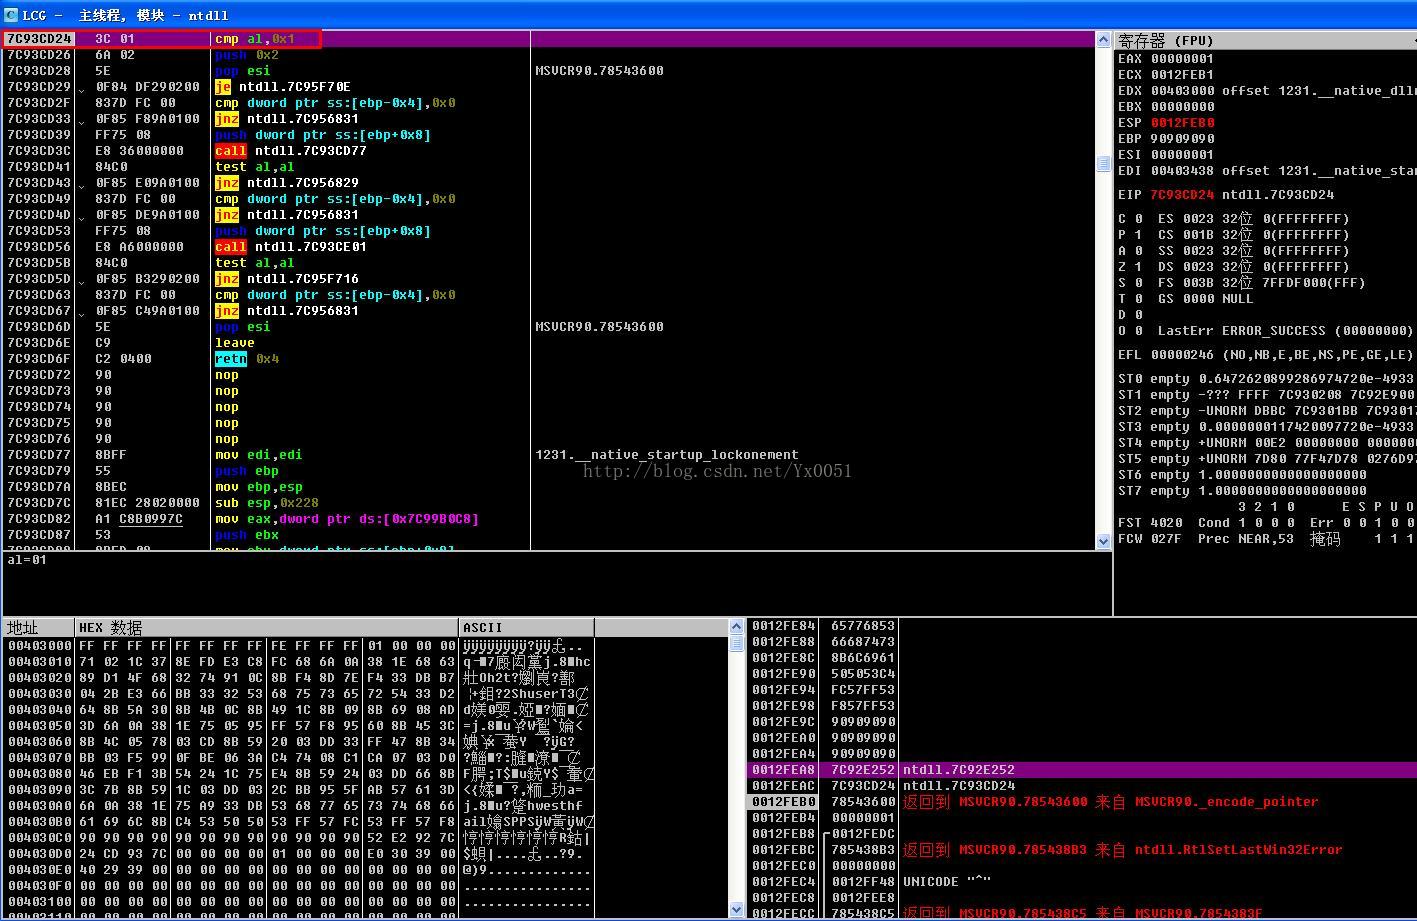
Task: Click the ASCII column header in dump
Action: tap(526, 628)
